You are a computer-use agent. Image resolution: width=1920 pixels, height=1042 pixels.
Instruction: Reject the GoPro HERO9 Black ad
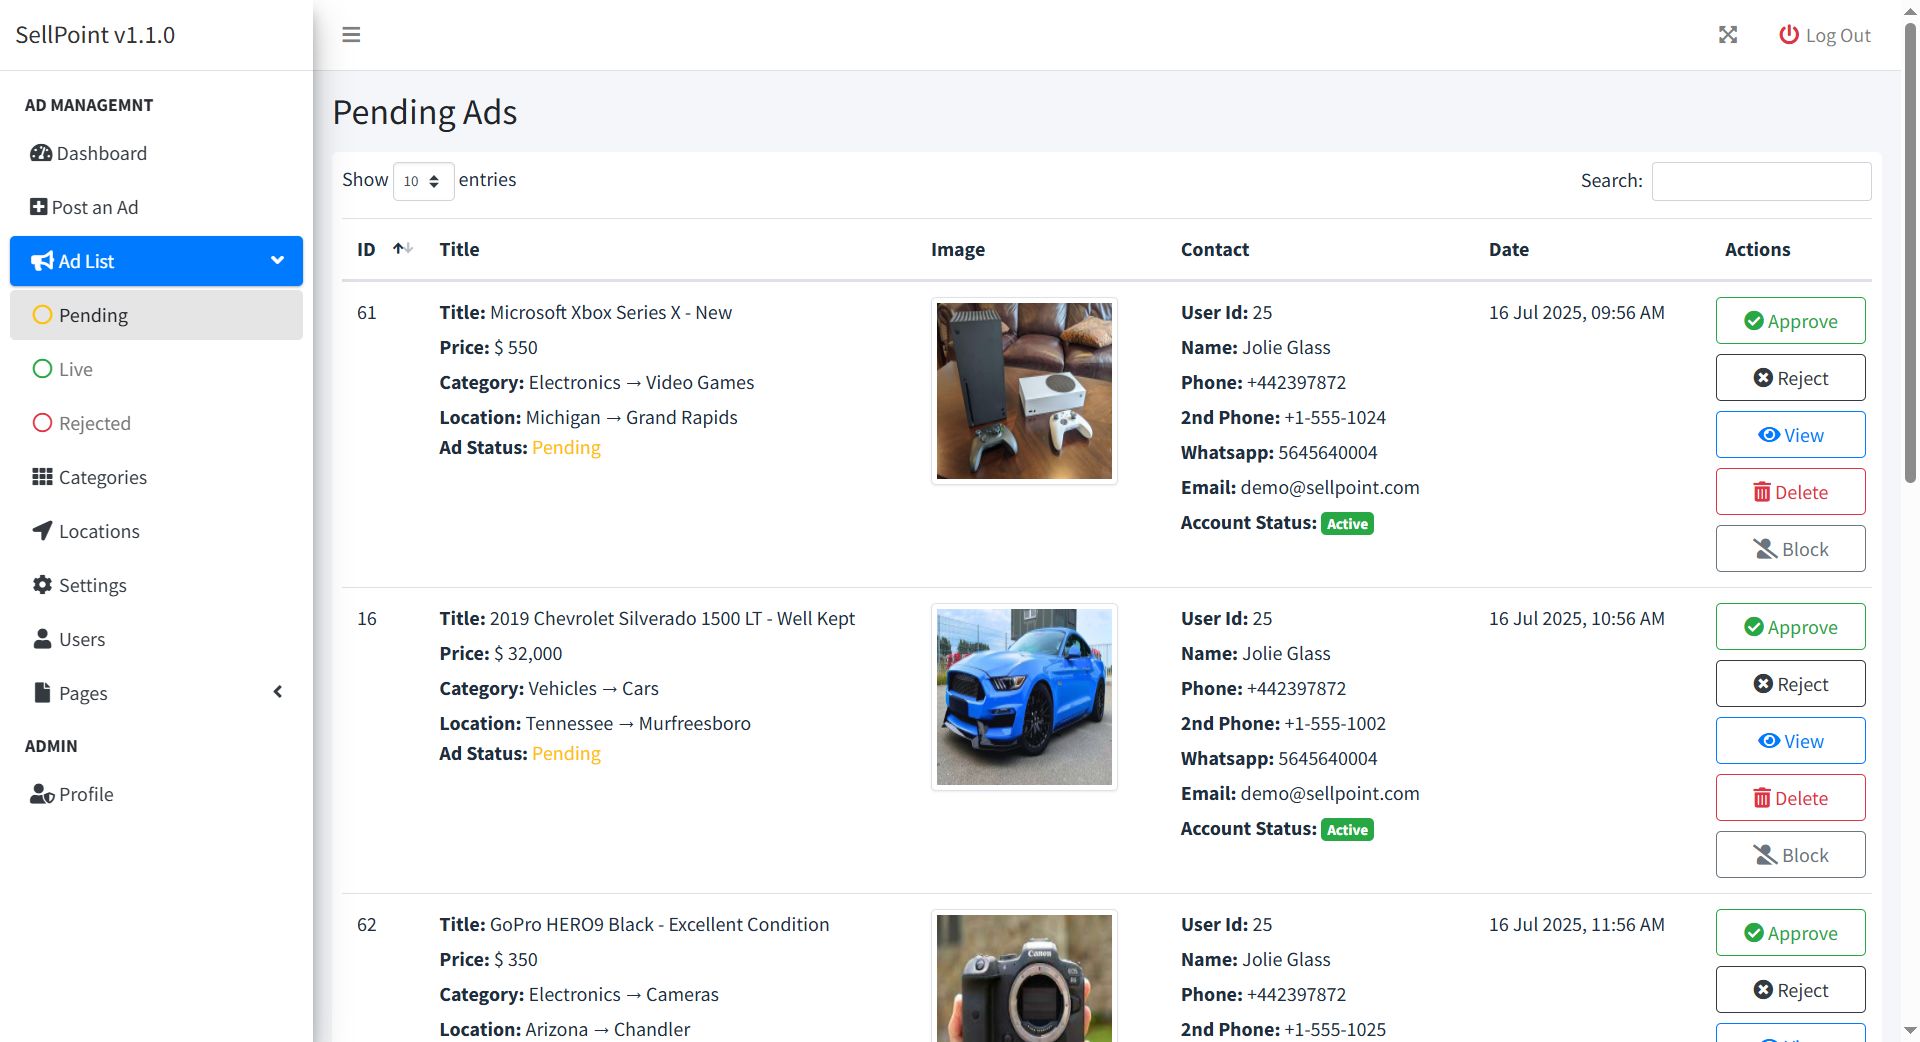[1790, 990]
